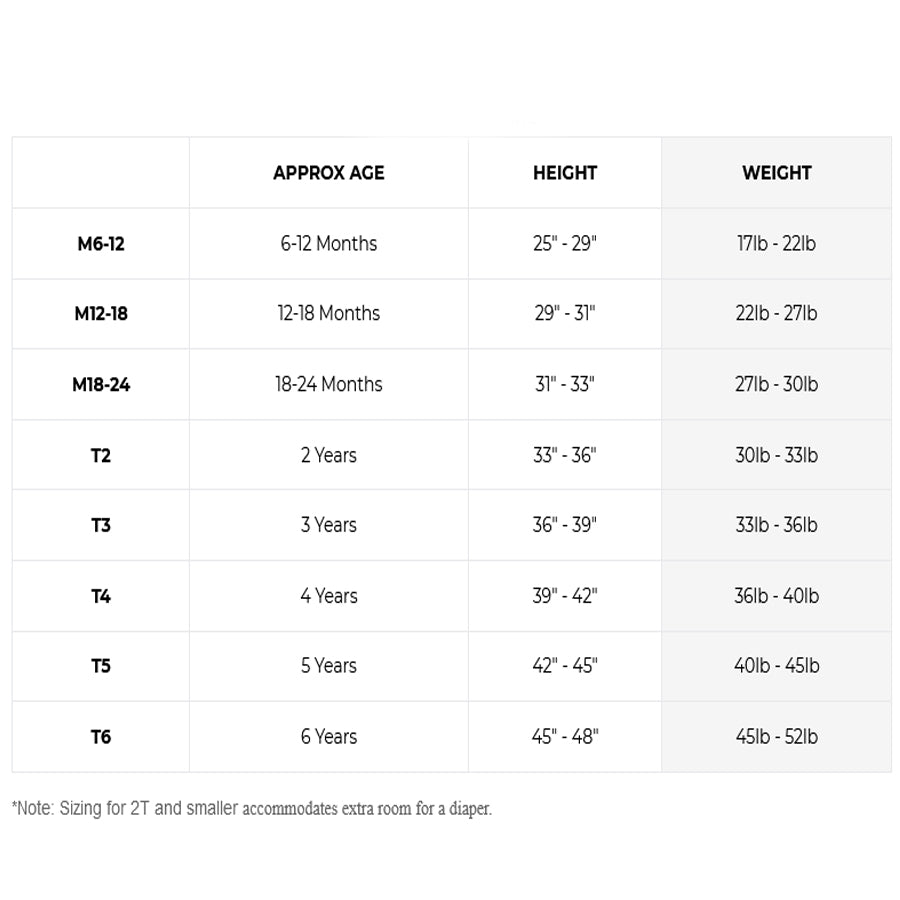Click the 18-24 Months age cell
The height and width of the screenshot is (900, 900).
(x=328, y=385)
